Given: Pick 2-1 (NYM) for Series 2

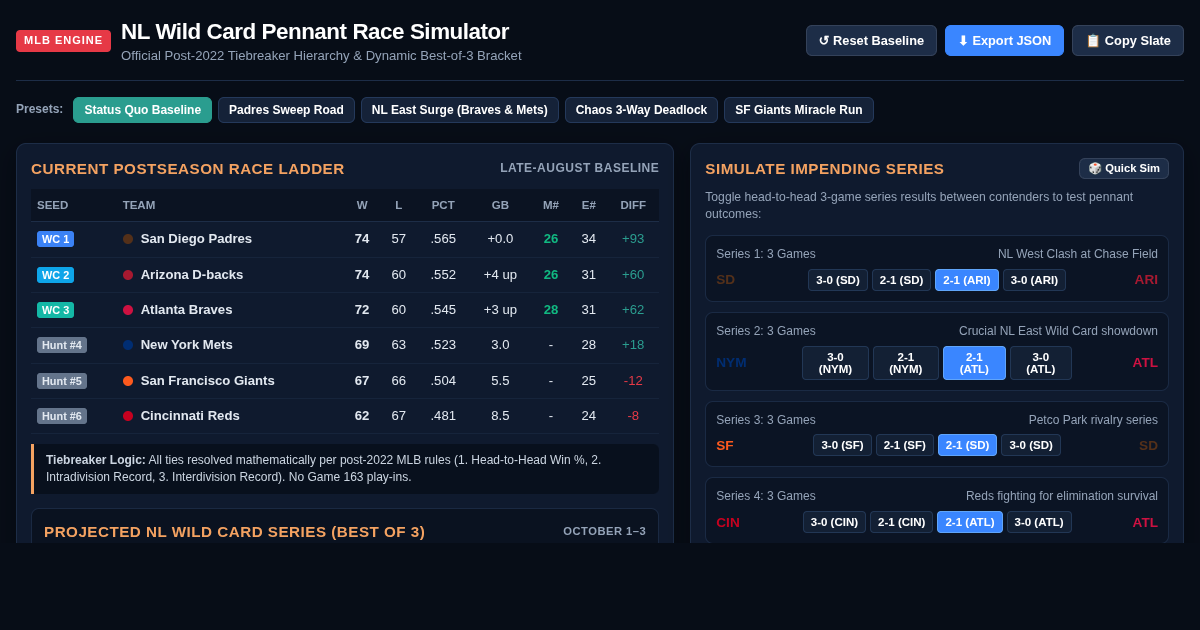Looking at the screenshot, I should 906,363.
